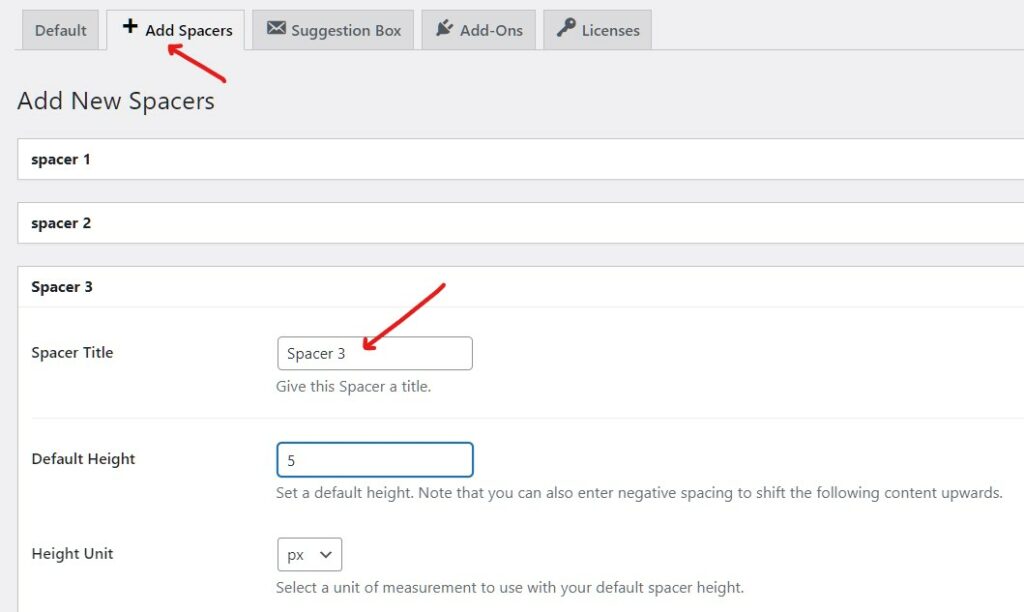The image size is (1024, 612).
Task: Select the Default Height field showing 5
Action: pyautogui.click(x=374, y=459)
